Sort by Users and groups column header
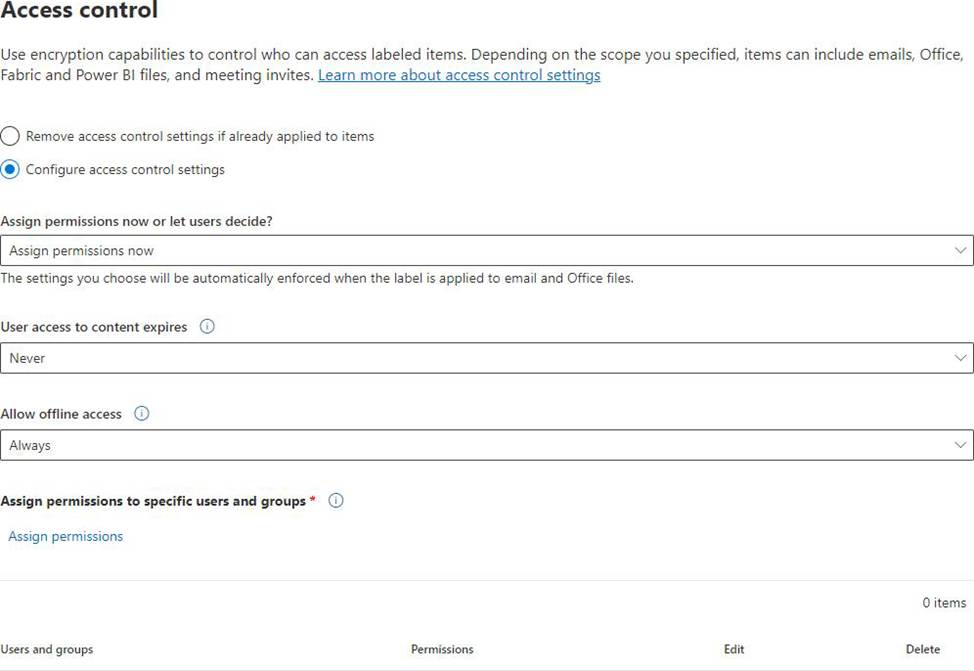The height and width of the screenshot is (671, 974). 47,650
